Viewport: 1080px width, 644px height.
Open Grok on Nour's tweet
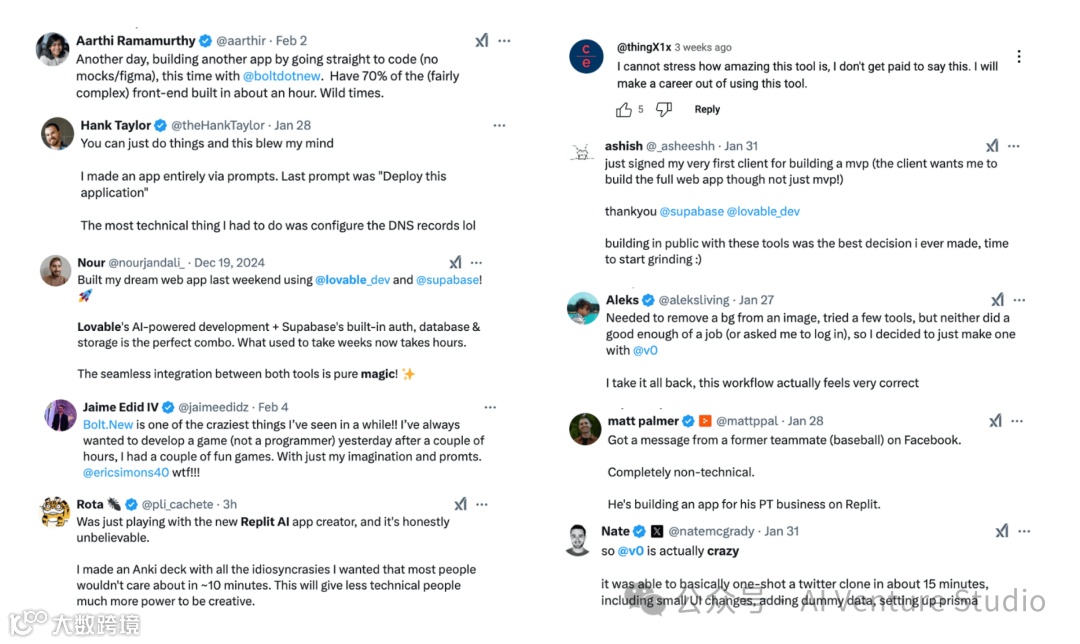point(455,263)
